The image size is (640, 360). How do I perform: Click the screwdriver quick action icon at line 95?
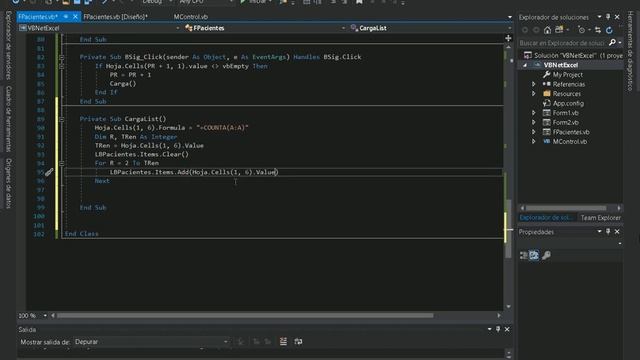coord(49,172)
